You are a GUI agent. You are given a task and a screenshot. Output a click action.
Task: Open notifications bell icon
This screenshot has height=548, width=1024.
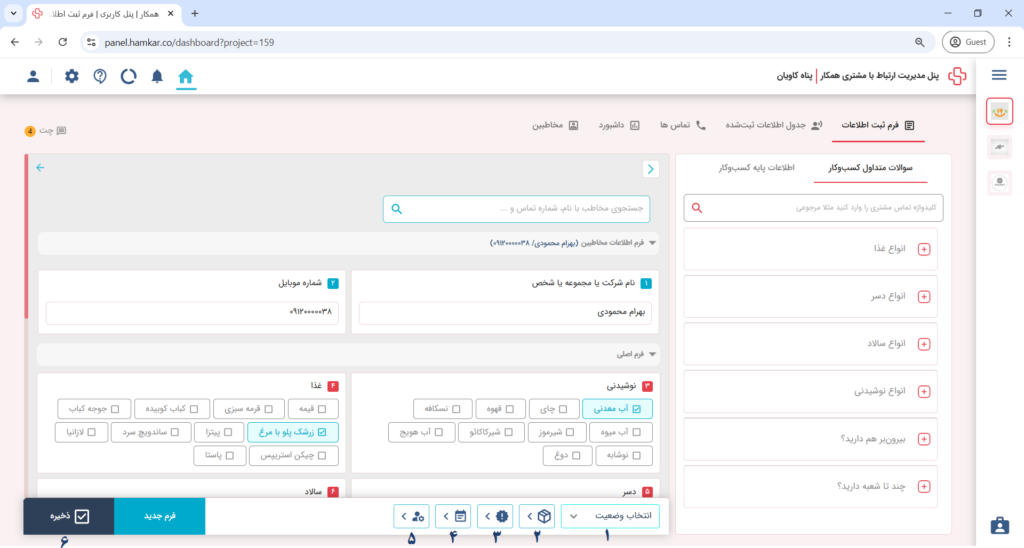157,76
